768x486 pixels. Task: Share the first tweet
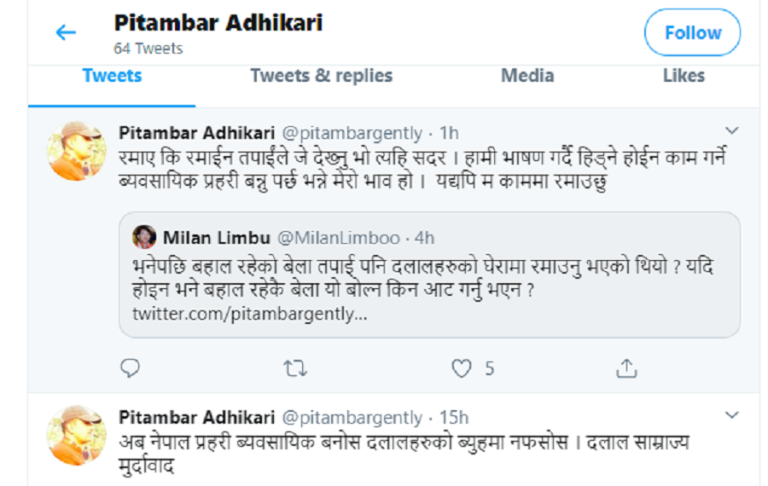[626, 369]
